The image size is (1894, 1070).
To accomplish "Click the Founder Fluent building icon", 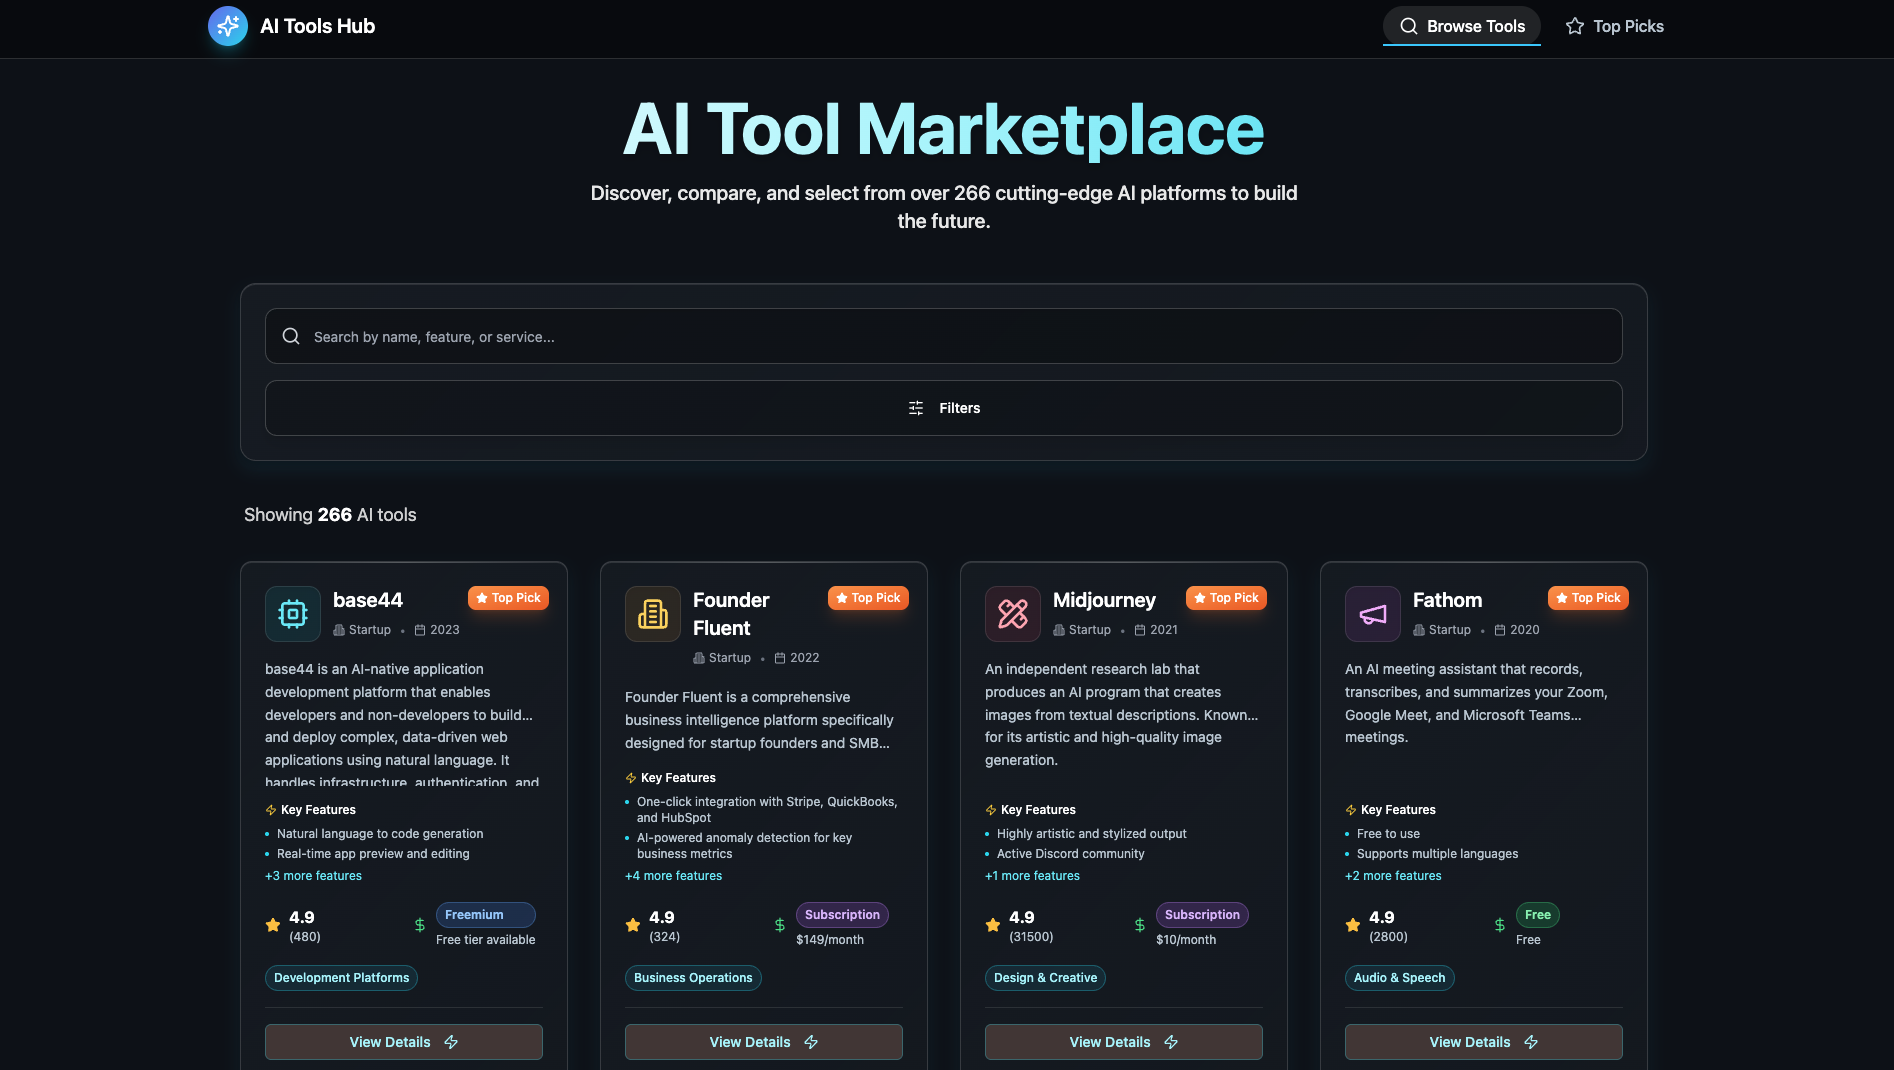I will click(x=653, y=614).
